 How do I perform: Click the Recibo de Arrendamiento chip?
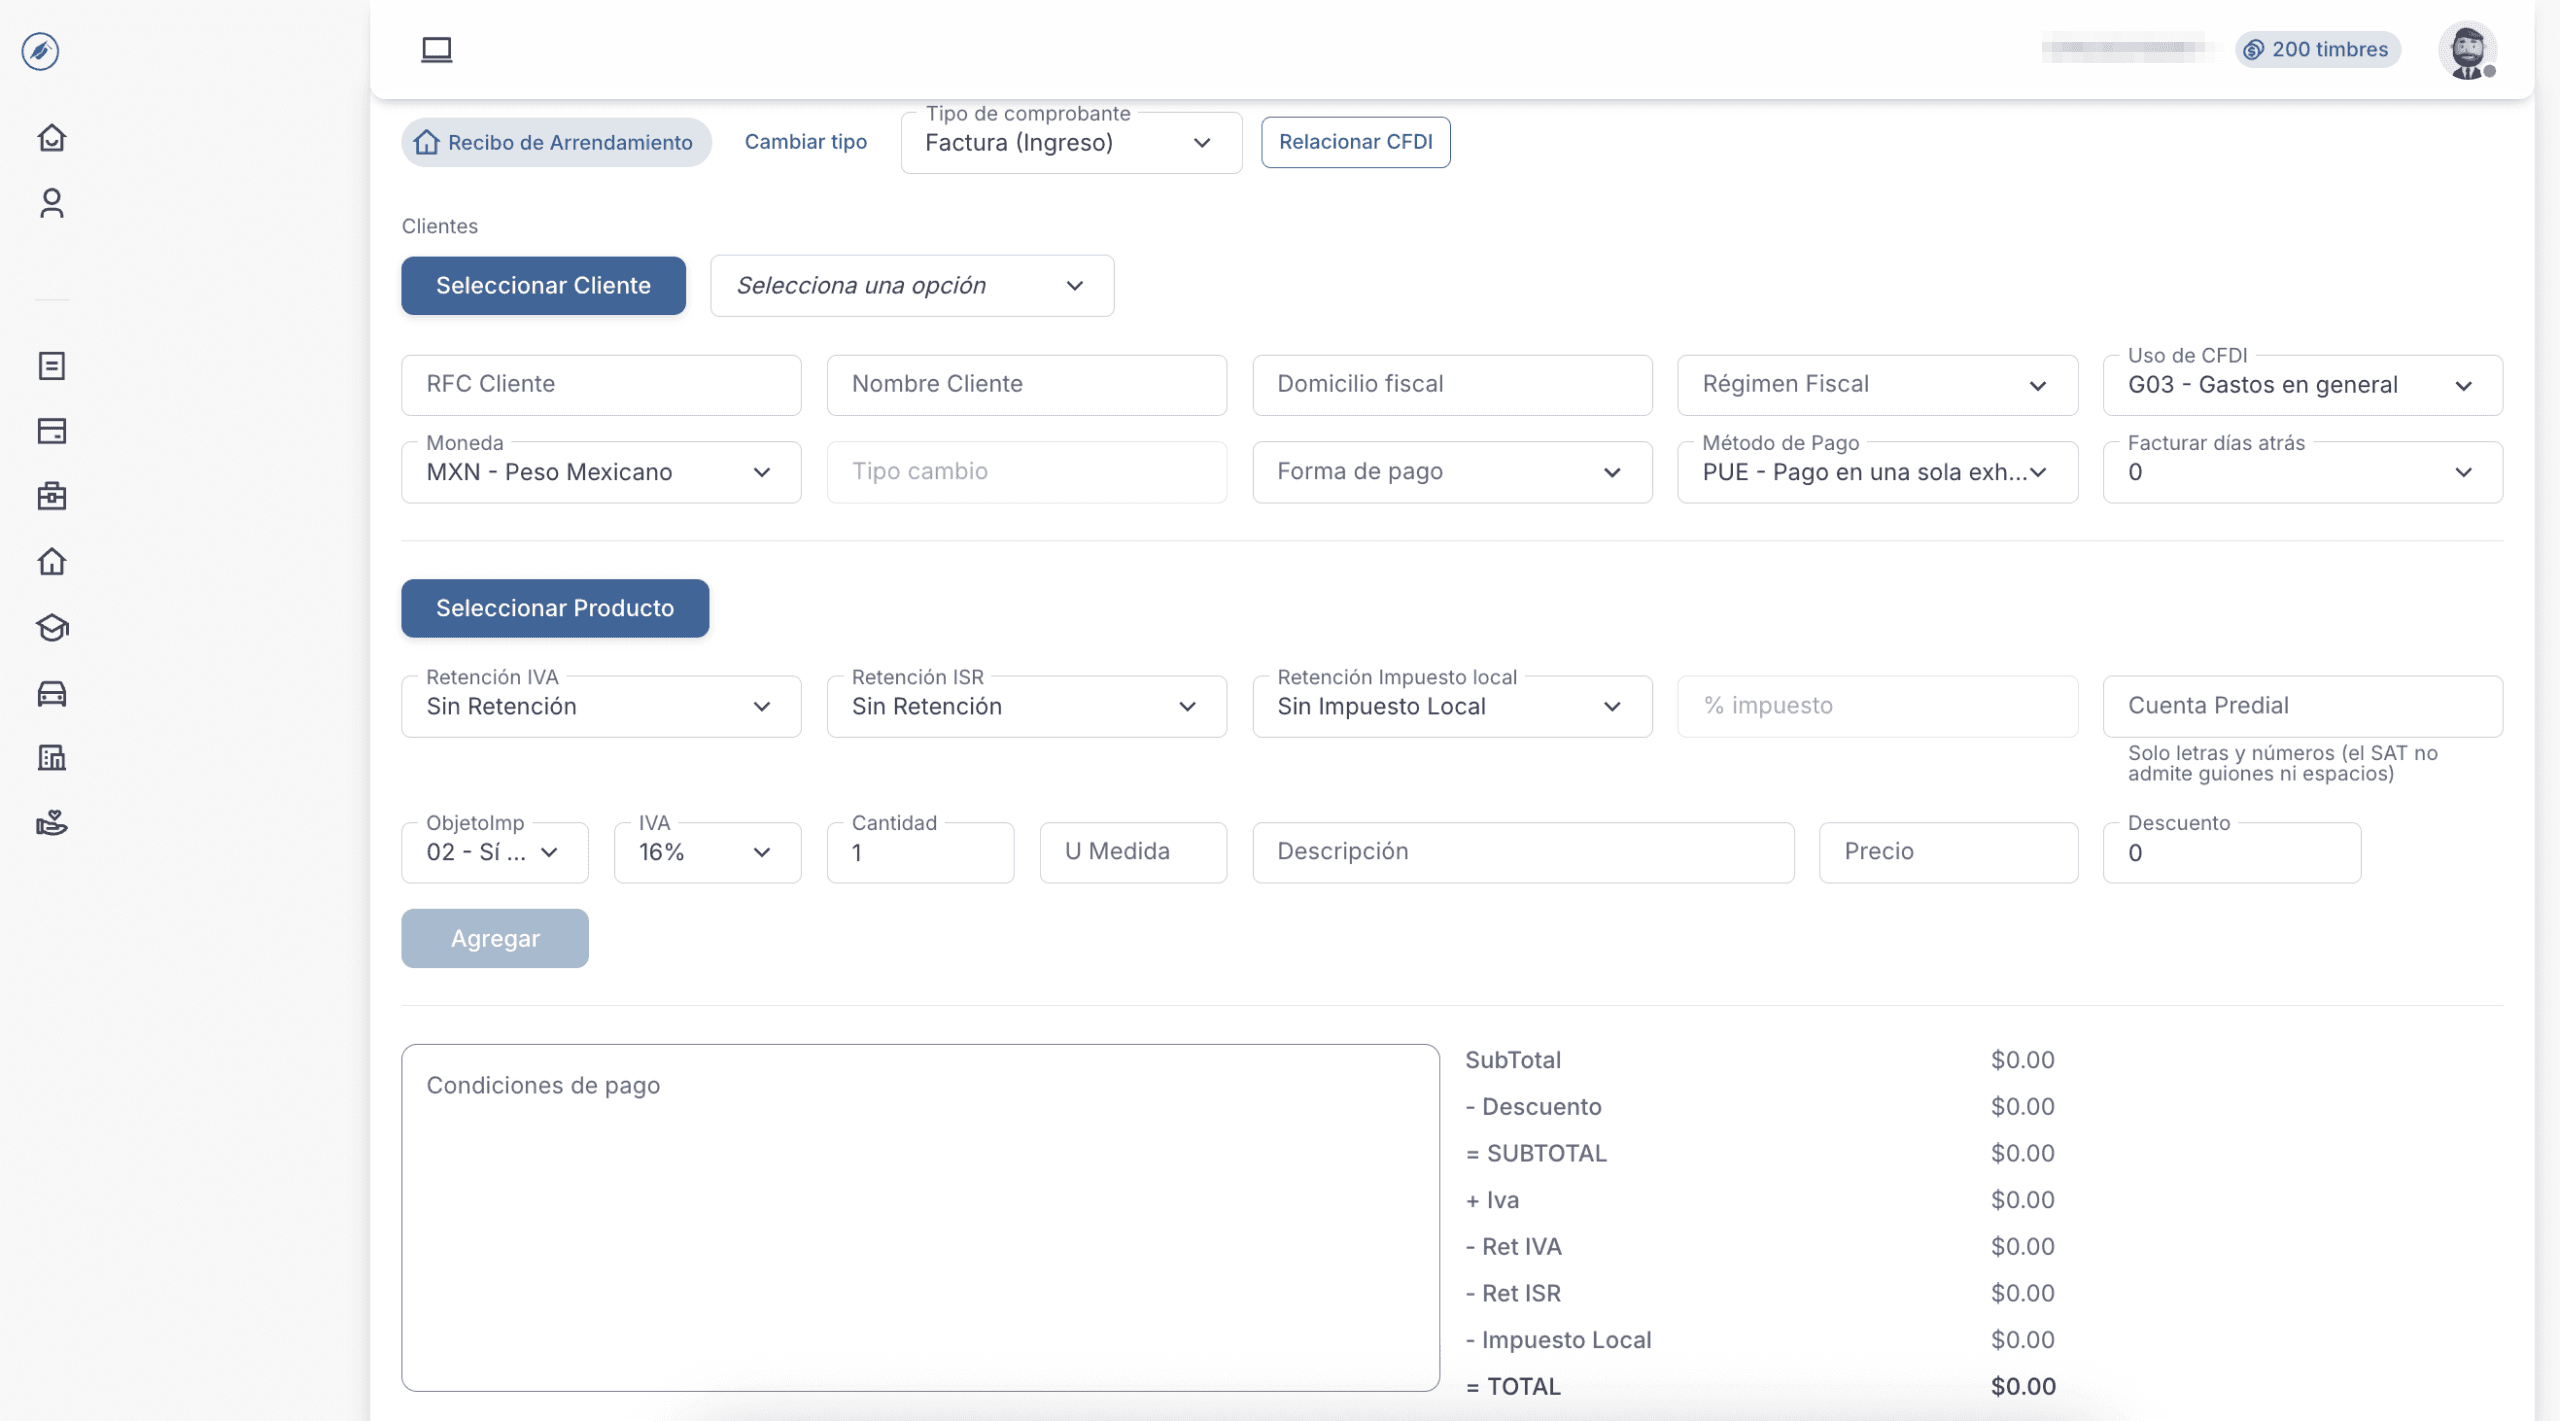(556, 142)
